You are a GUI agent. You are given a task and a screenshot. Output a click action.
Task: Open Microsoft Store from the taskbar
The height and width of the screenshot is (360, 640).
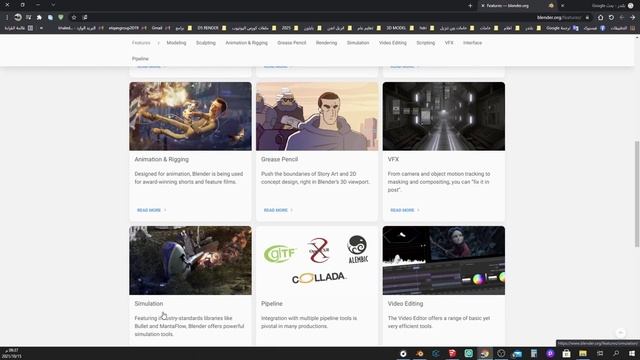click(566, 353)
